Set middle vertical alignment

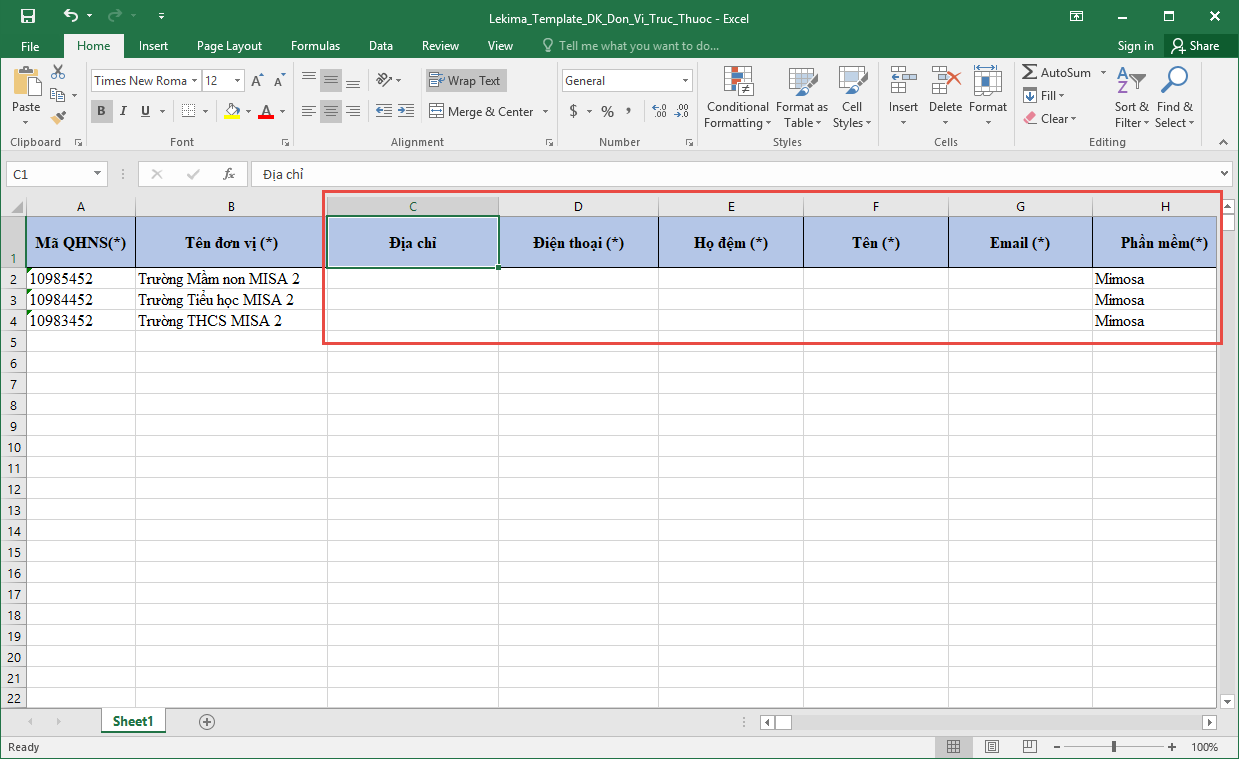tap(330, 80)
